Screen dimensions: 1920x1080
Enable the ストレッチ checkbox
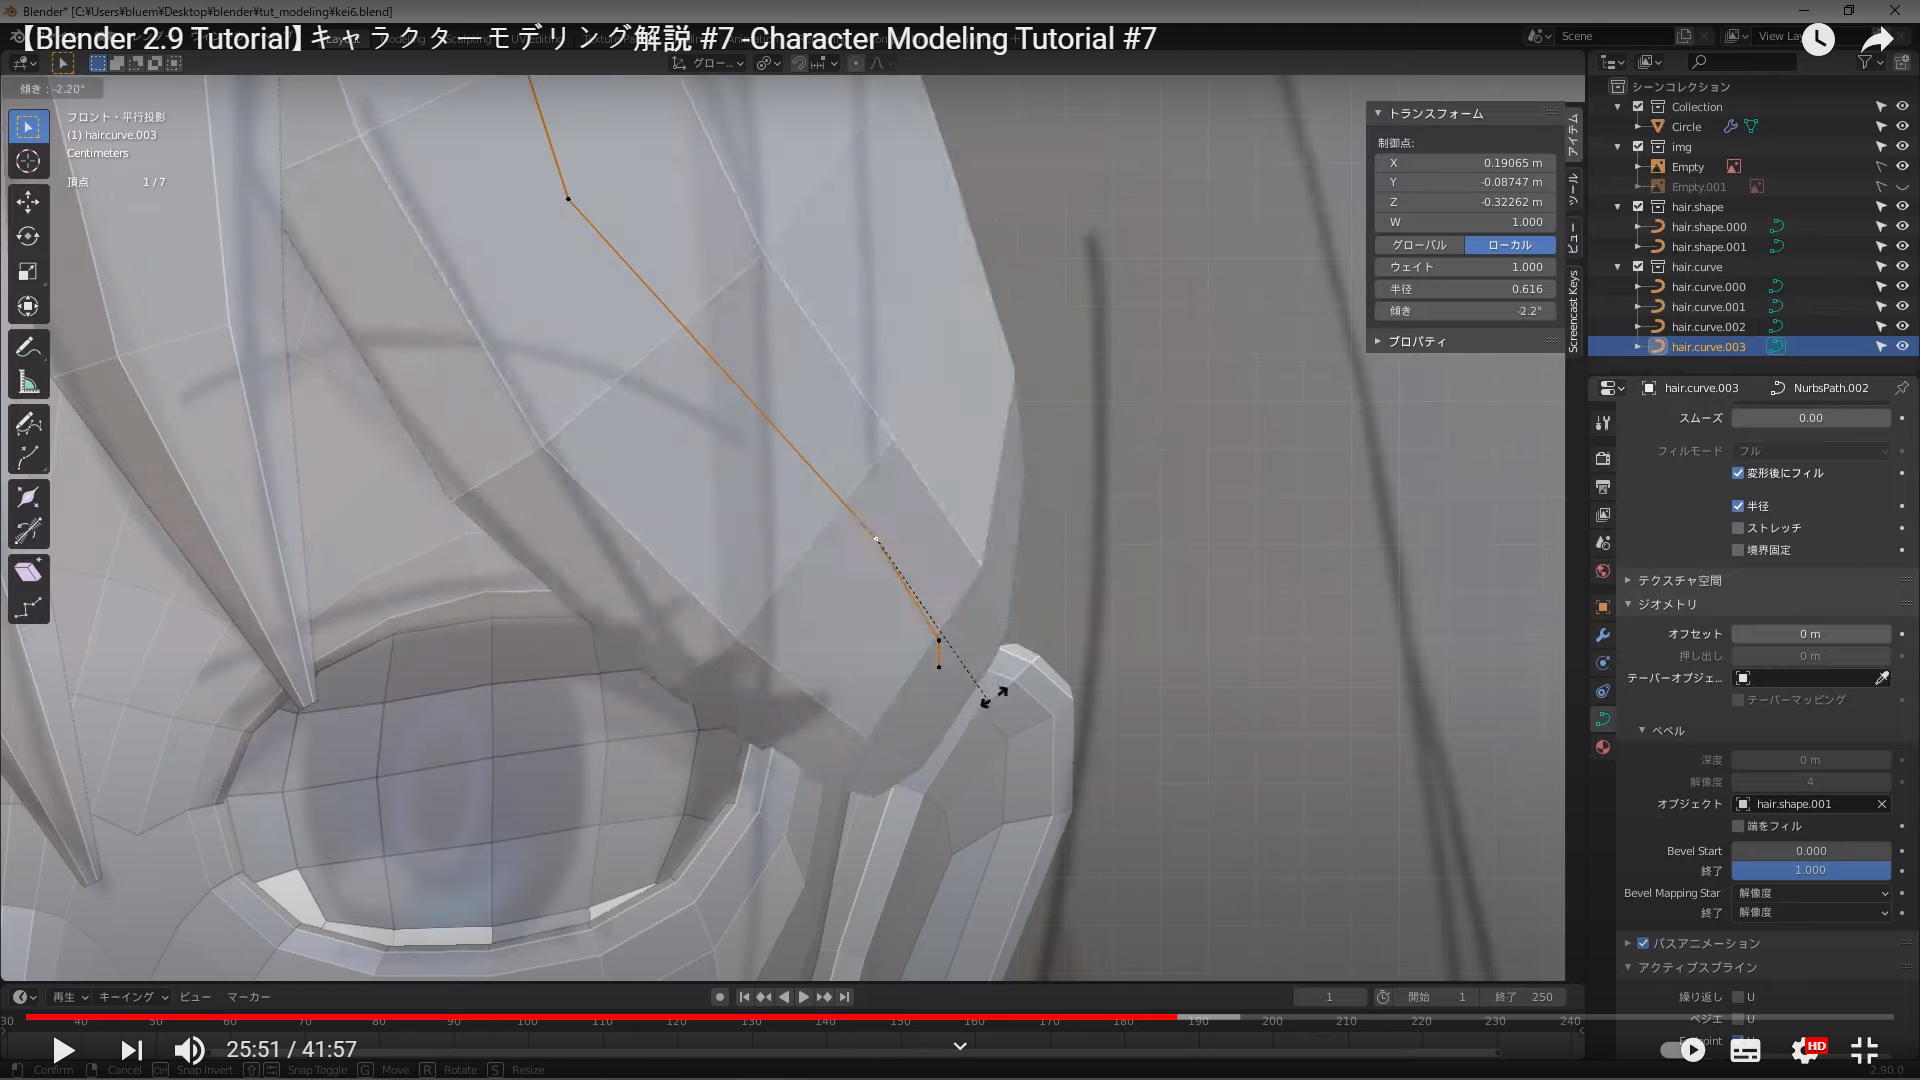(1738, 528)
